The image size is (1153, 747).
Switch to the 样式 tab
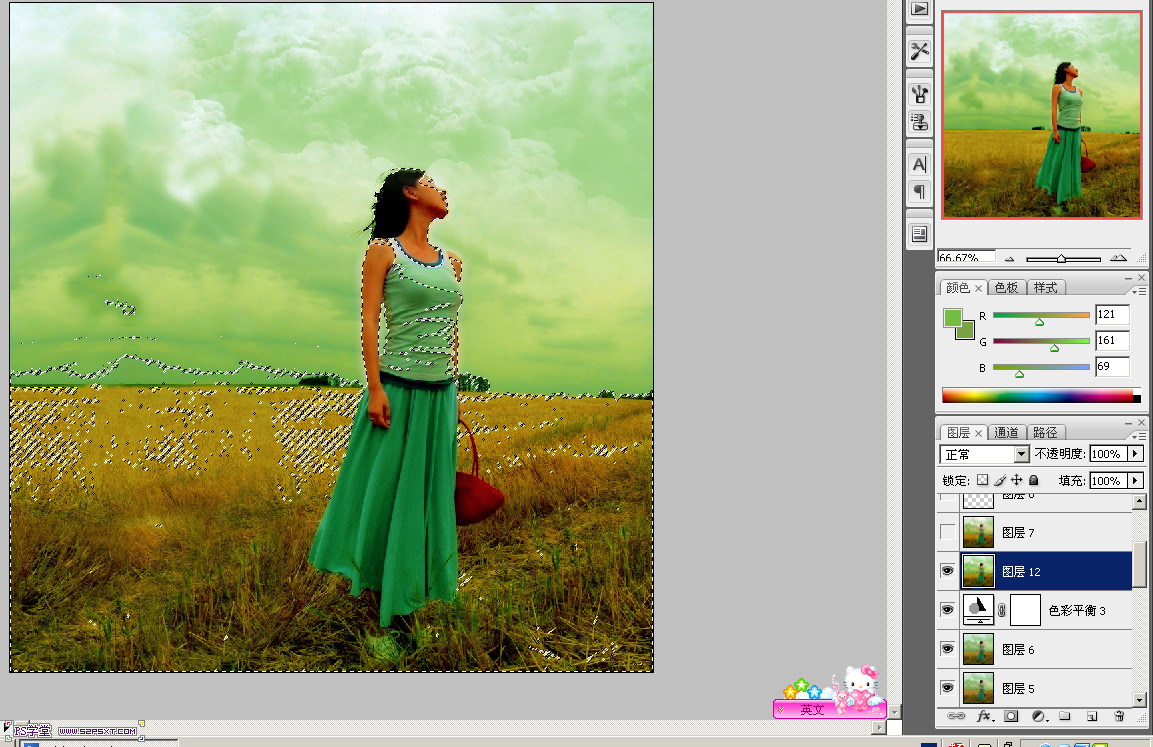pyautogui.click(x=1046, y=287)
